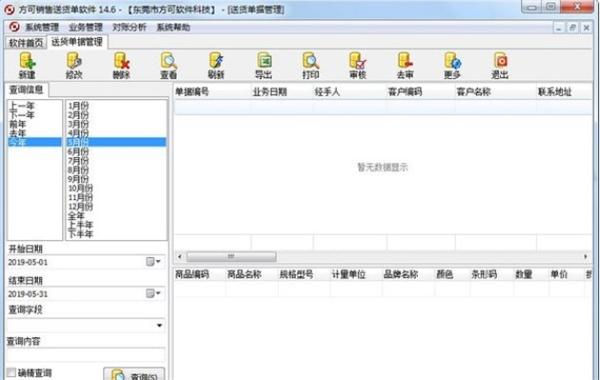Click the 业务日期 column header
Viewport: 600px width, 380px height.
[x=282, y=92]
